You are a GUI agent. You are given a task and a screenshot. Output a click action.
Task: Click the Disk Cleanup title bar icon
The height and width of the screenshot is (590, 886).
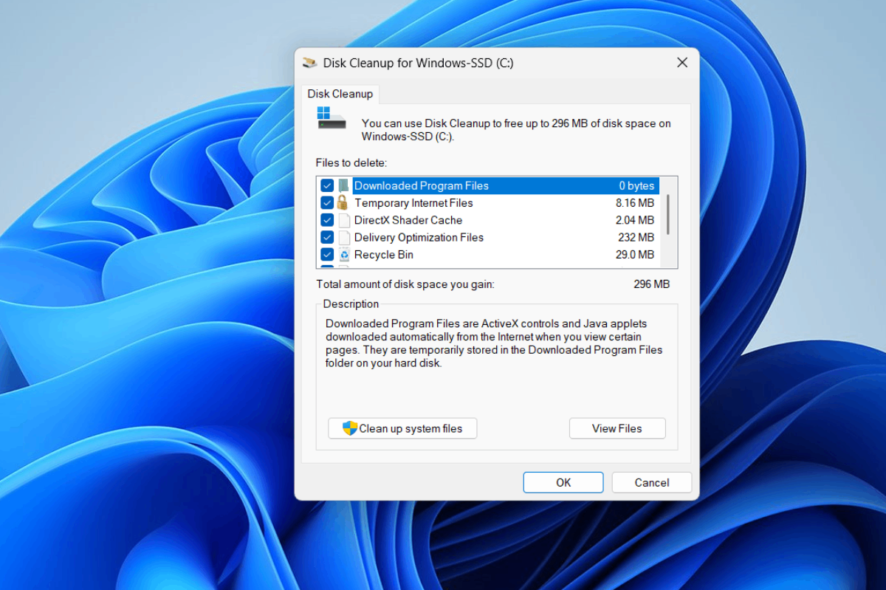(x=309, y=63)
